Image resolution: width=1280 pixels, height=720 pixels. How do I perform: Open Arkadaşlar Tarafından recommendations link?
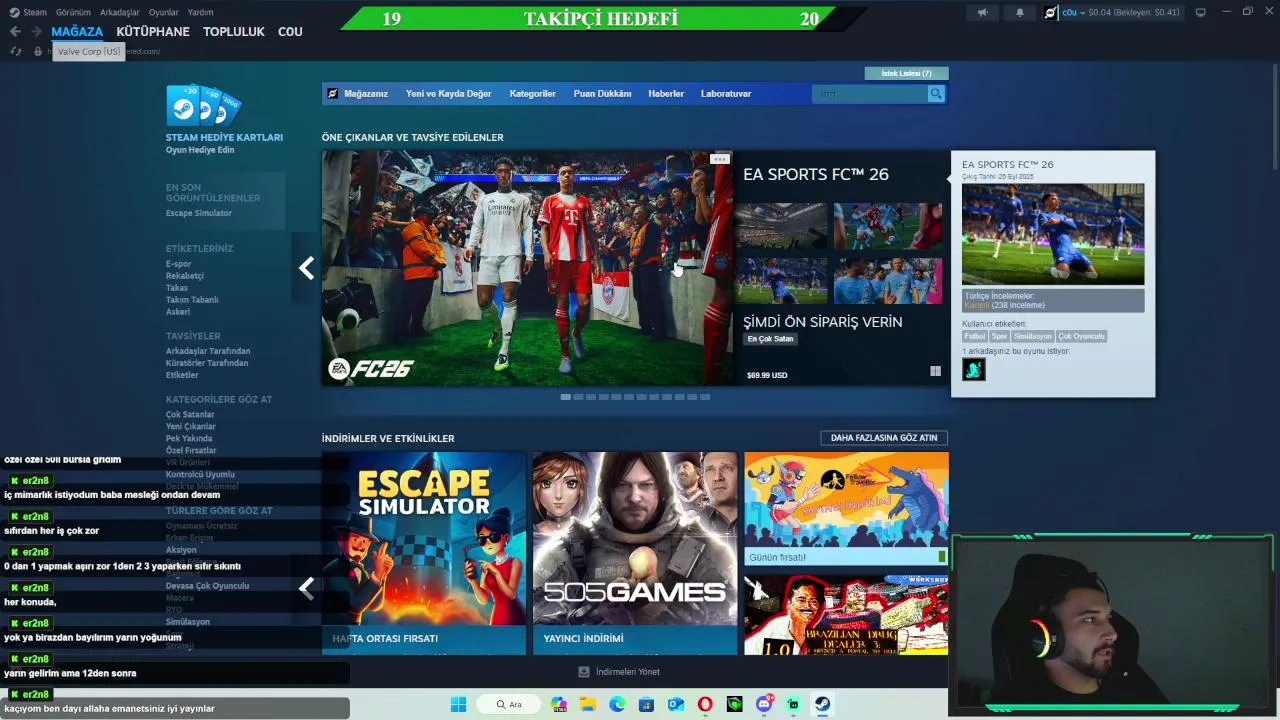click(208, 351)
